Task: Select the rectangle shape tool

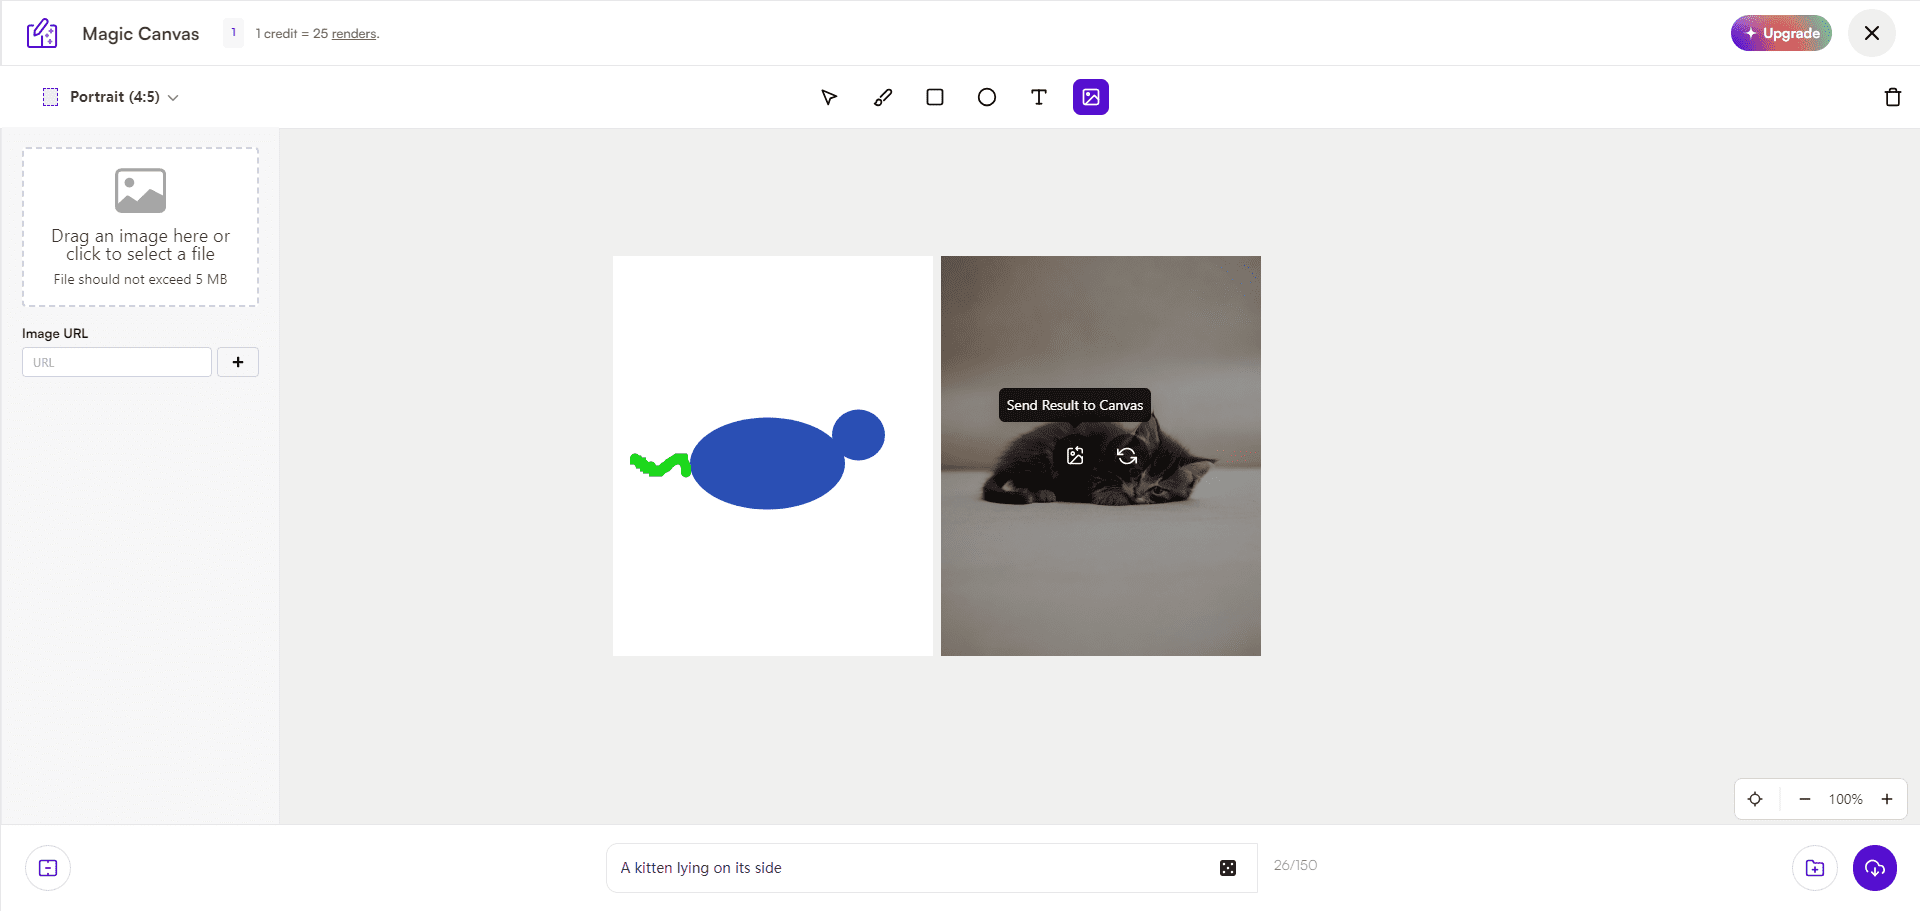Action: tap(935, 97)
